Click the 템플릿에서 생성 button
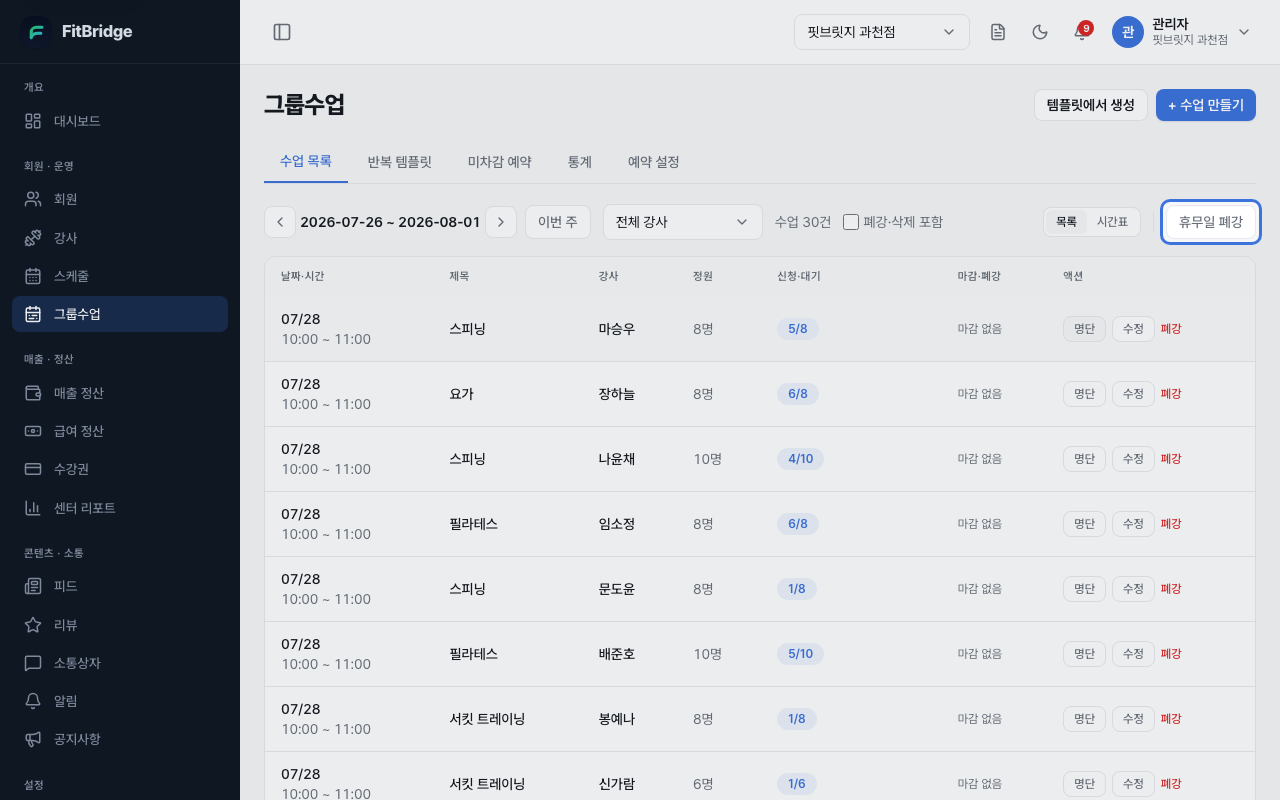 tap(1091, 105)
